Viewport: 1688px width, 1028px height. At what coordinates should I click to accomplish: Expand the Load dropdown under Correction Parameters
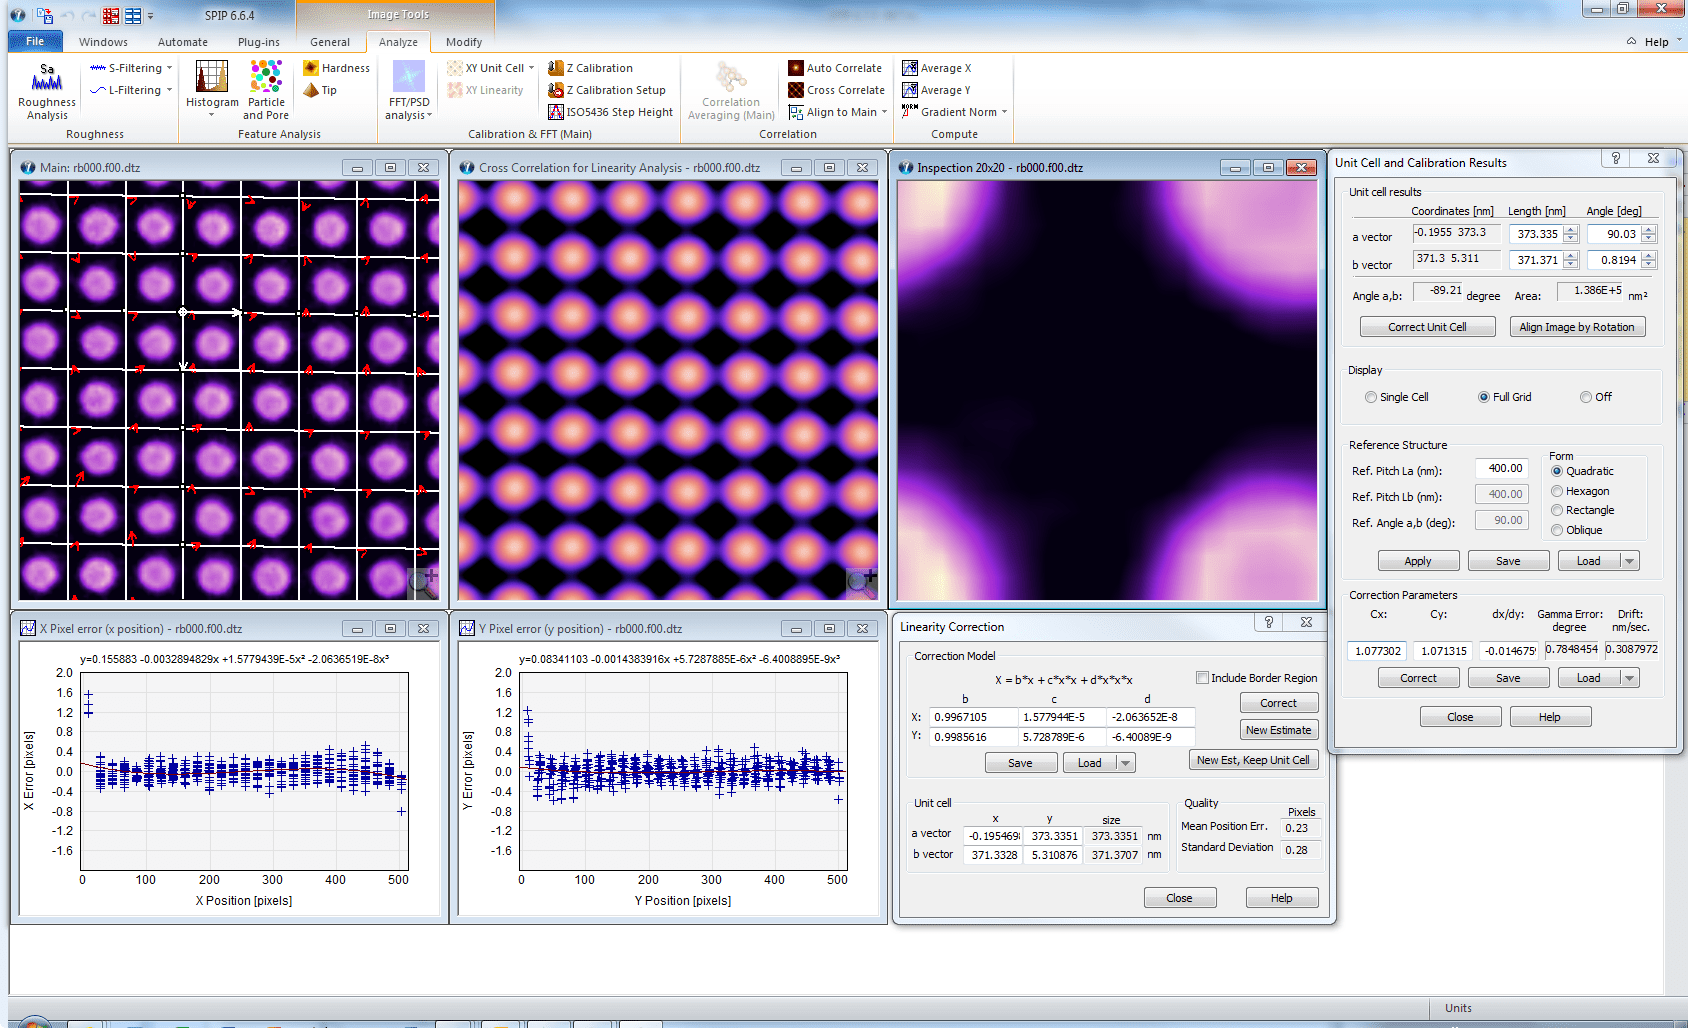(1627, 677)
